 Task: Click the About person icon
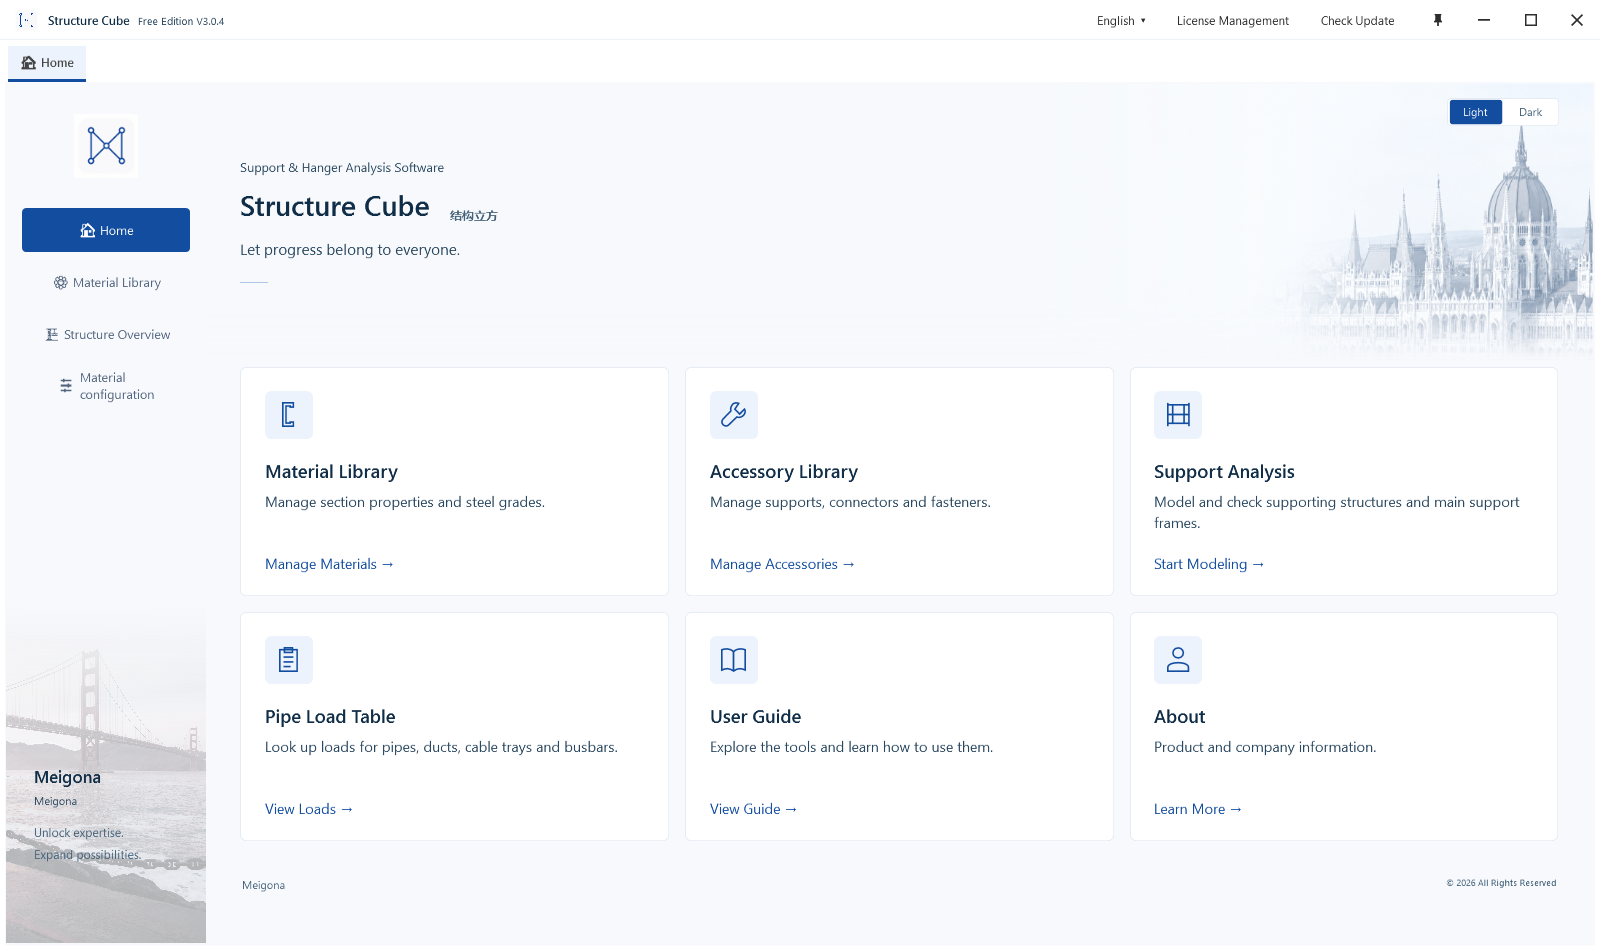pos(1178,660)
